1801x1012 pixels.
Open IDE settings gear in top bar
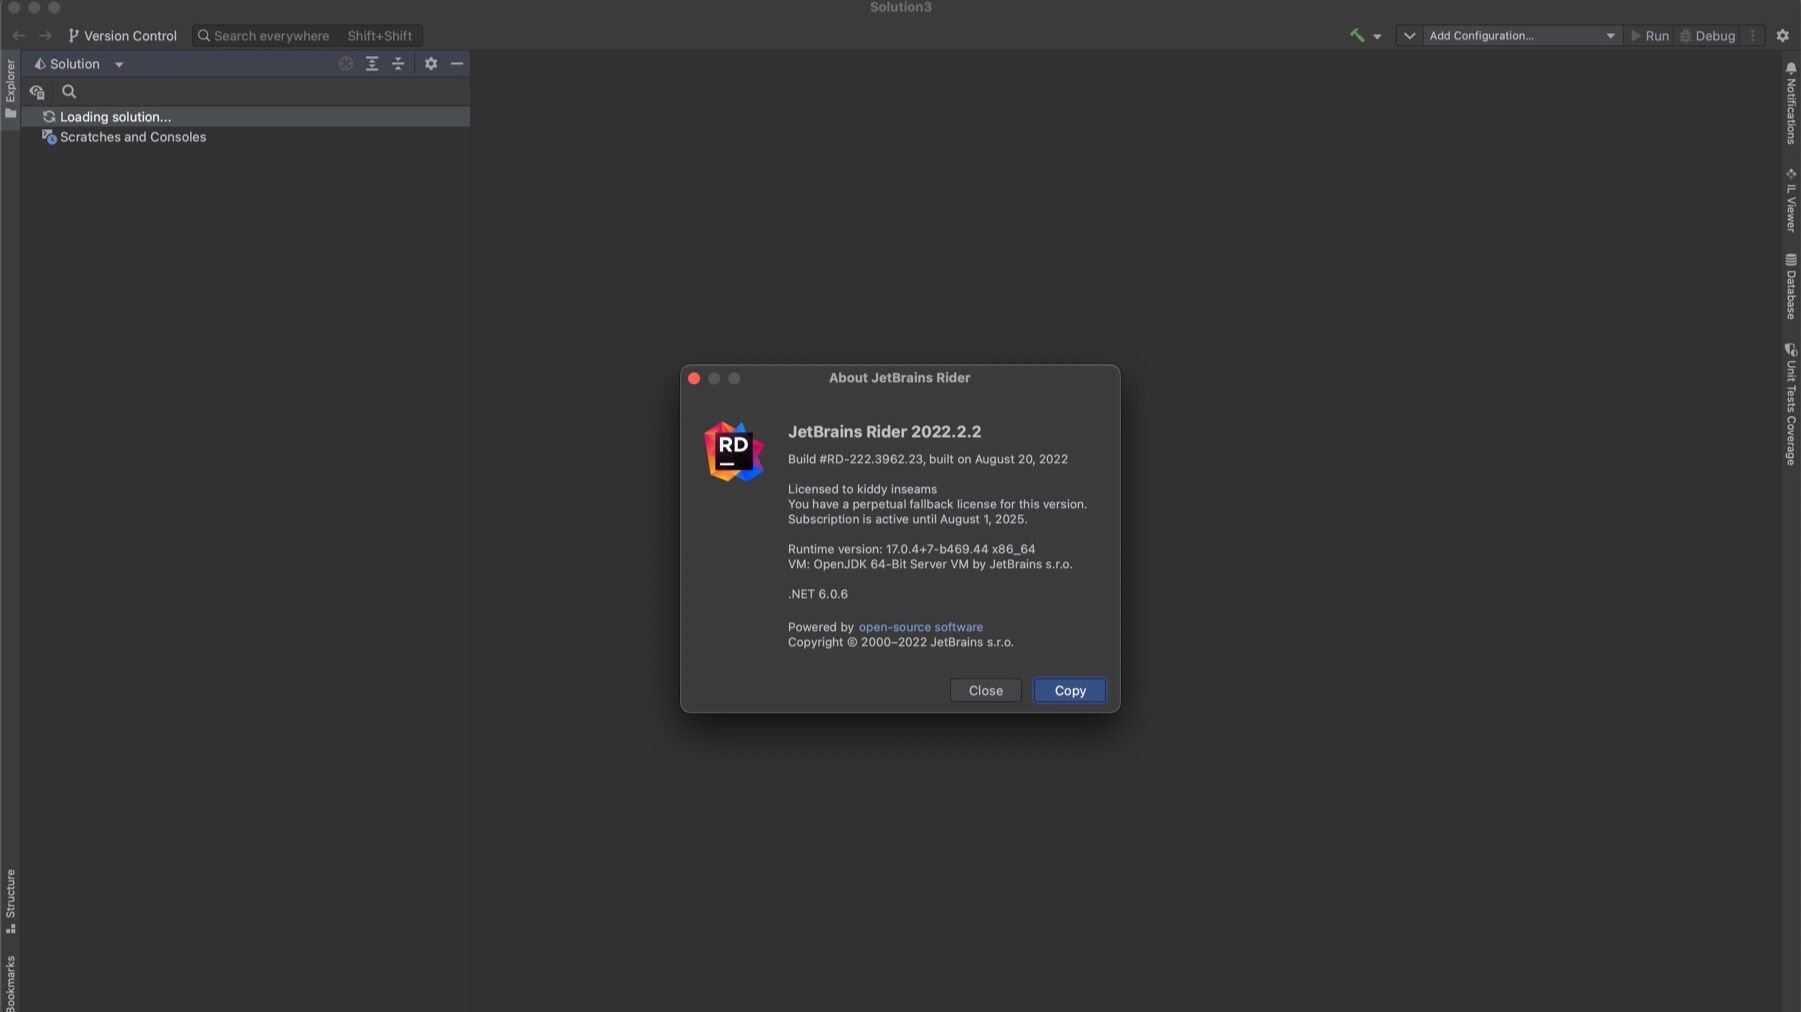[1782, 36]
